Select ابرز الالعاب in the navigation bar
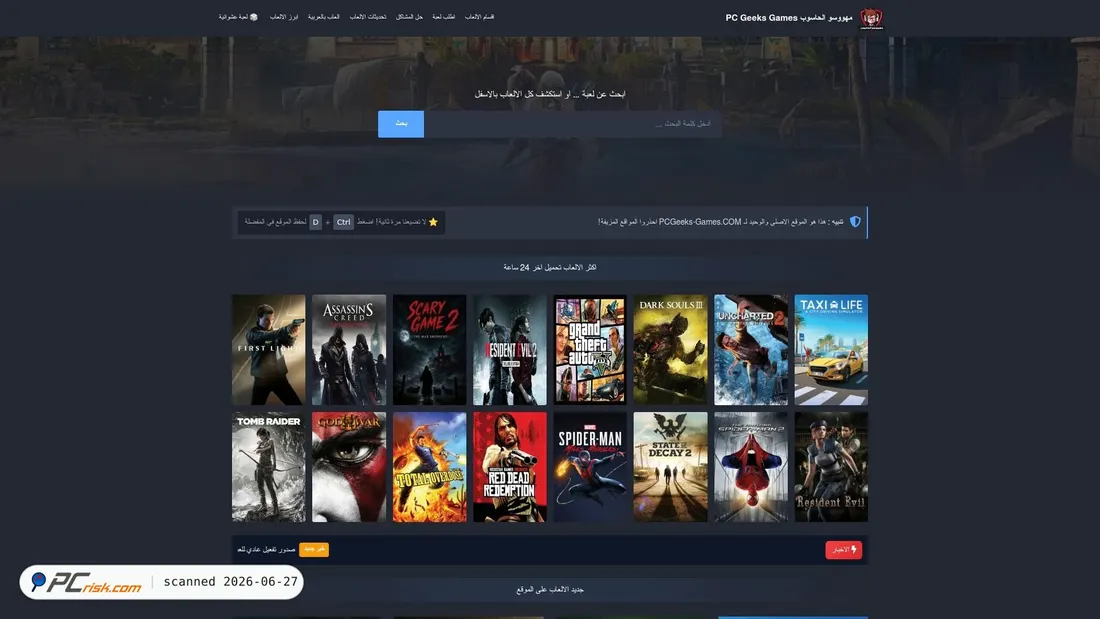 pos(284,17)
